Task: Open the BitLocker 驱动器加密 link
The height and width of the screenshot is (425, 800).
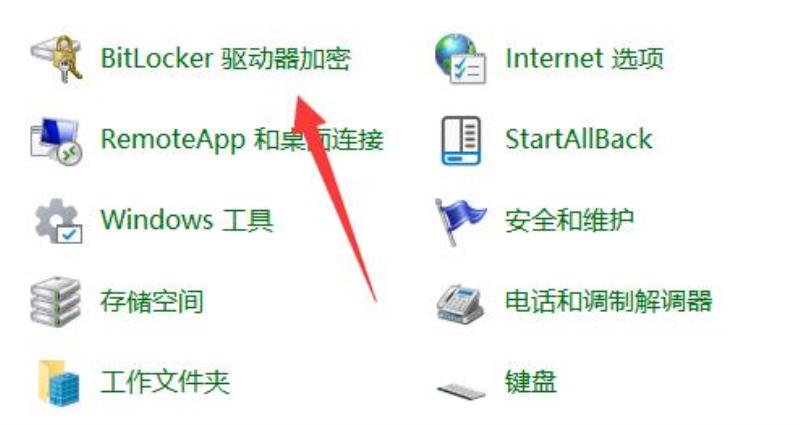Action: point(226,59)
